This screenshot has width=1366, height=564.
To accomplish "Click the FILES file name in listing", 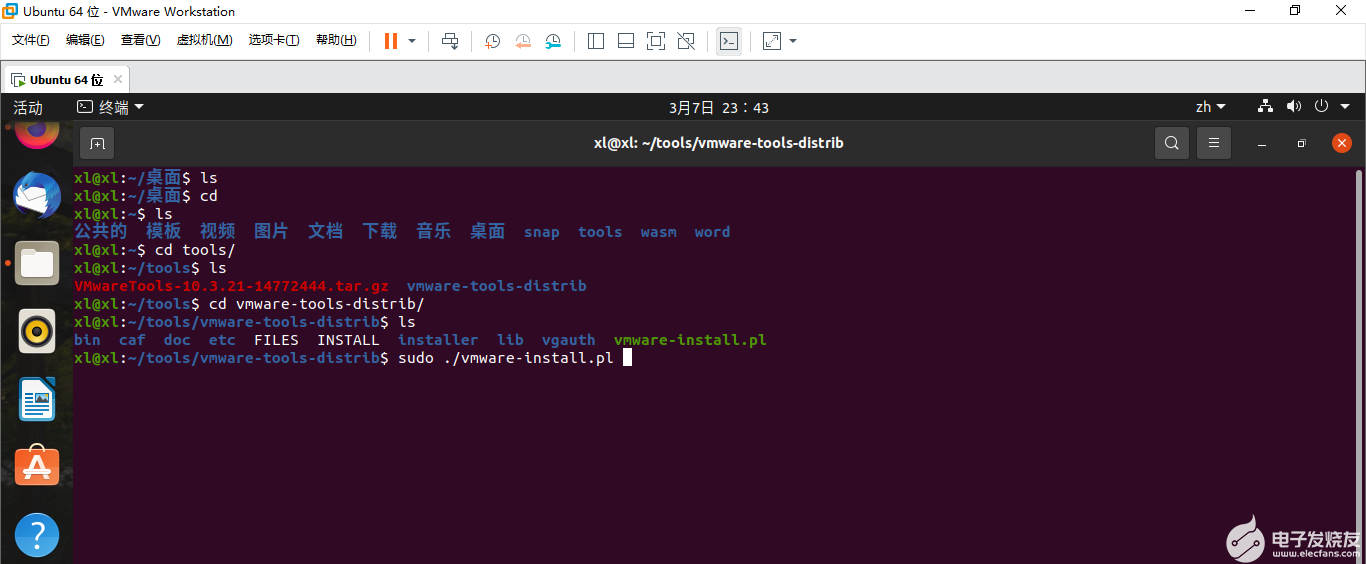I will point(276,340).
